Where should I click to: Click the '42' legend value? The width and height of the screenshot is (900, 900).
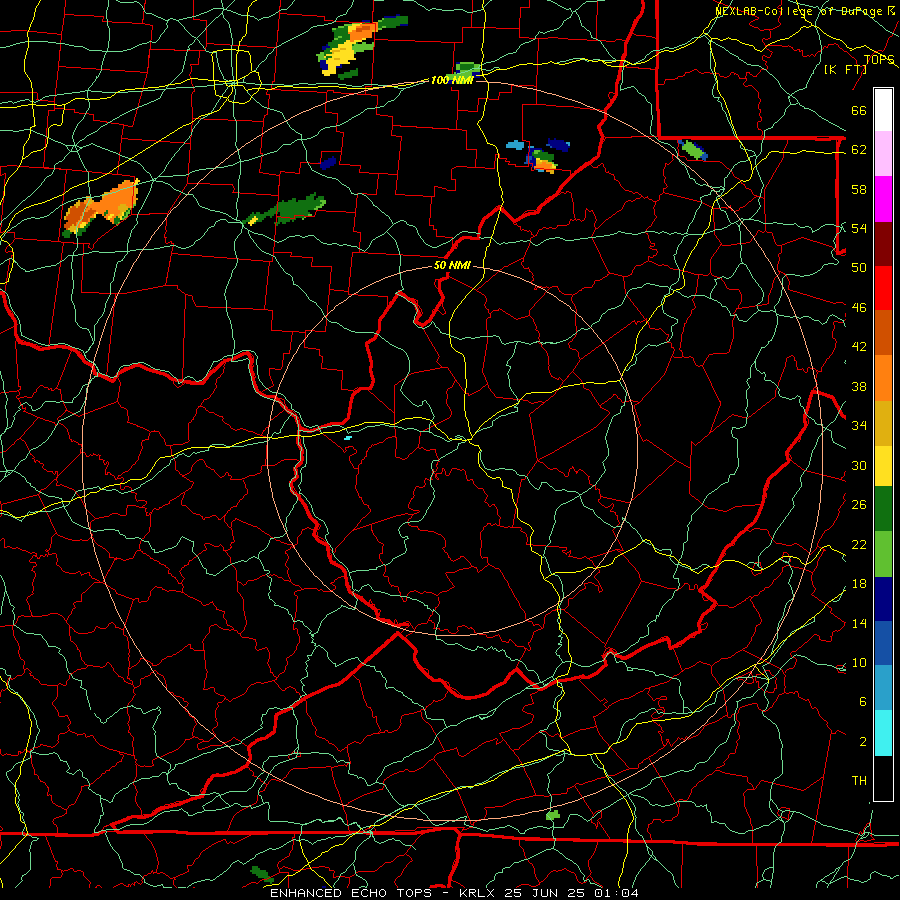click(859, 347)
